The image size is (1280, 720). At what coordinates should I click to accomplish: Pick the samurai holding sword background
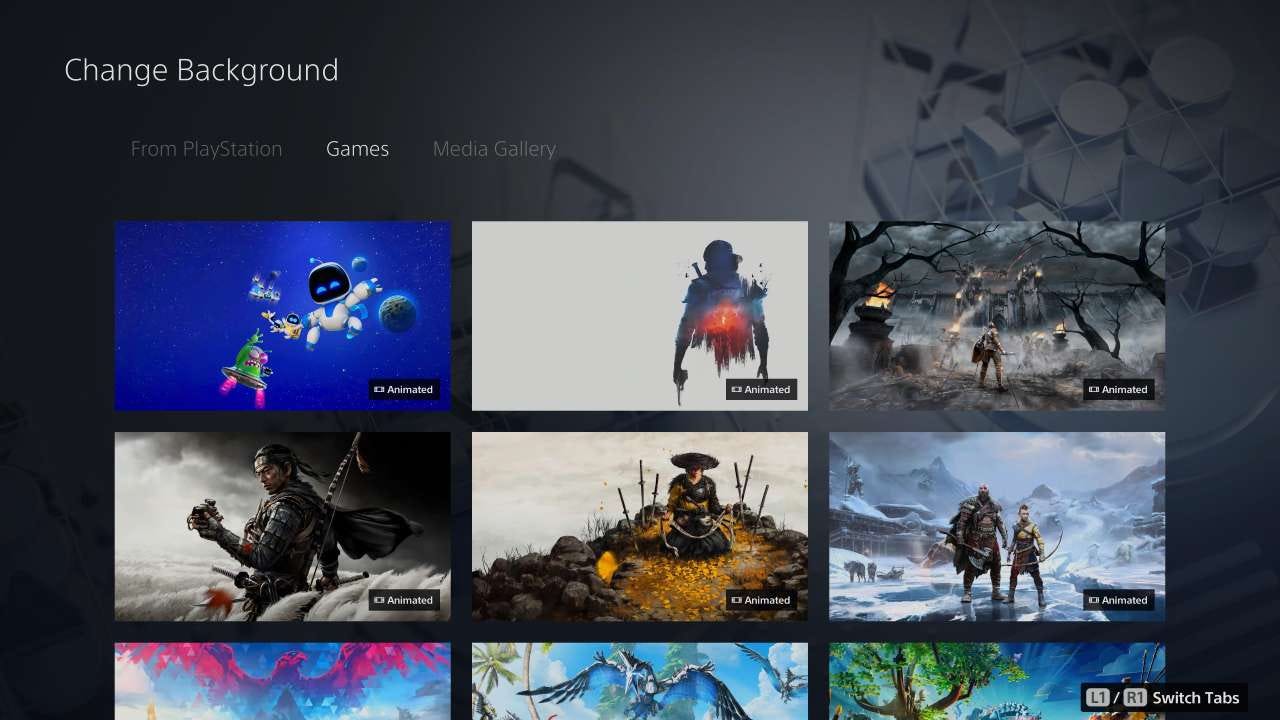(282, 526)
